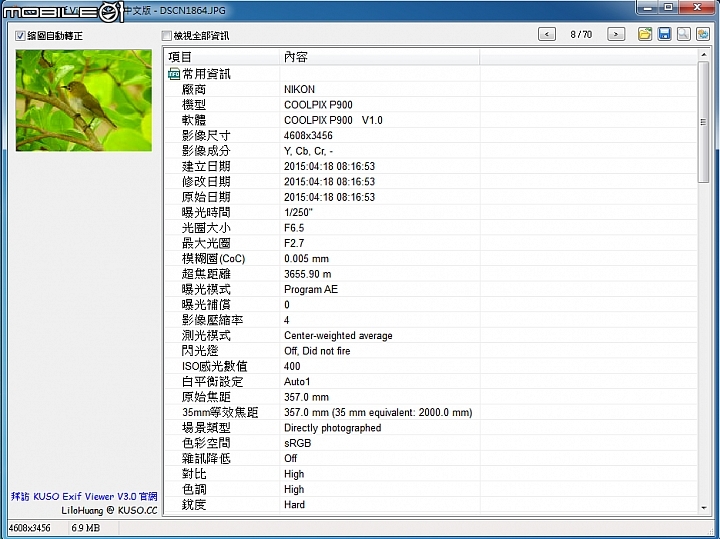Select the 影像壓縮率 4 row
Viewport: 720px width, 539px height.
click(x=431, y=320)
